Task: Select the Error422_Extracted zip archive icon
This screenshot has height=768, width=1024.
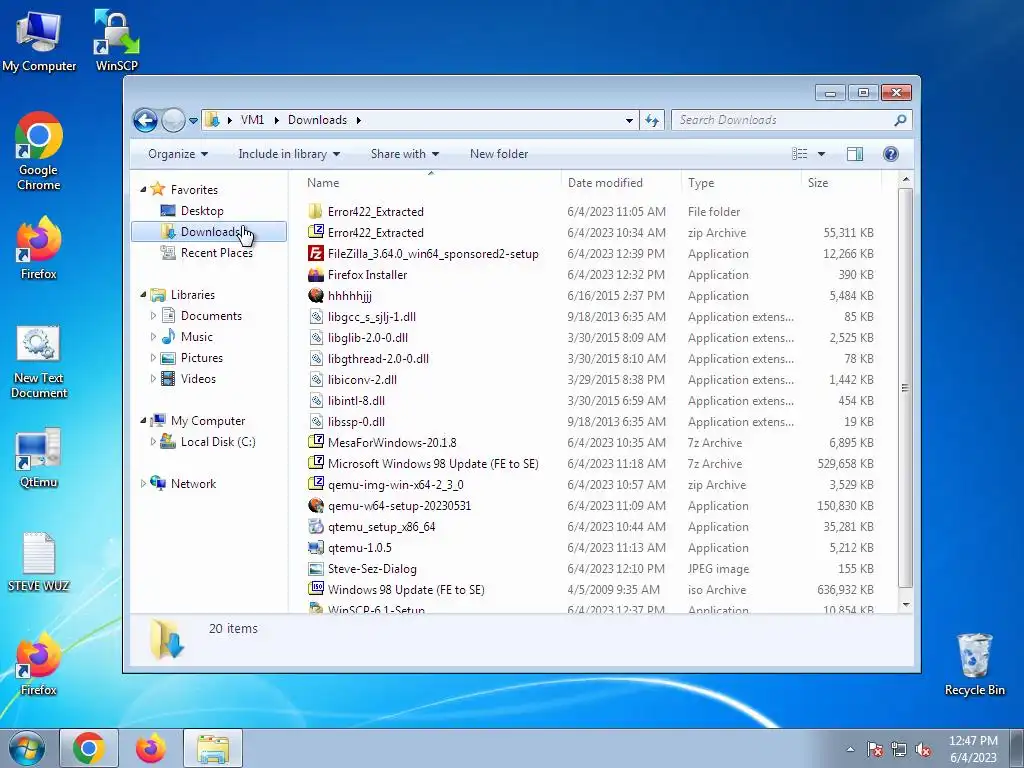Action: (315, 232)
